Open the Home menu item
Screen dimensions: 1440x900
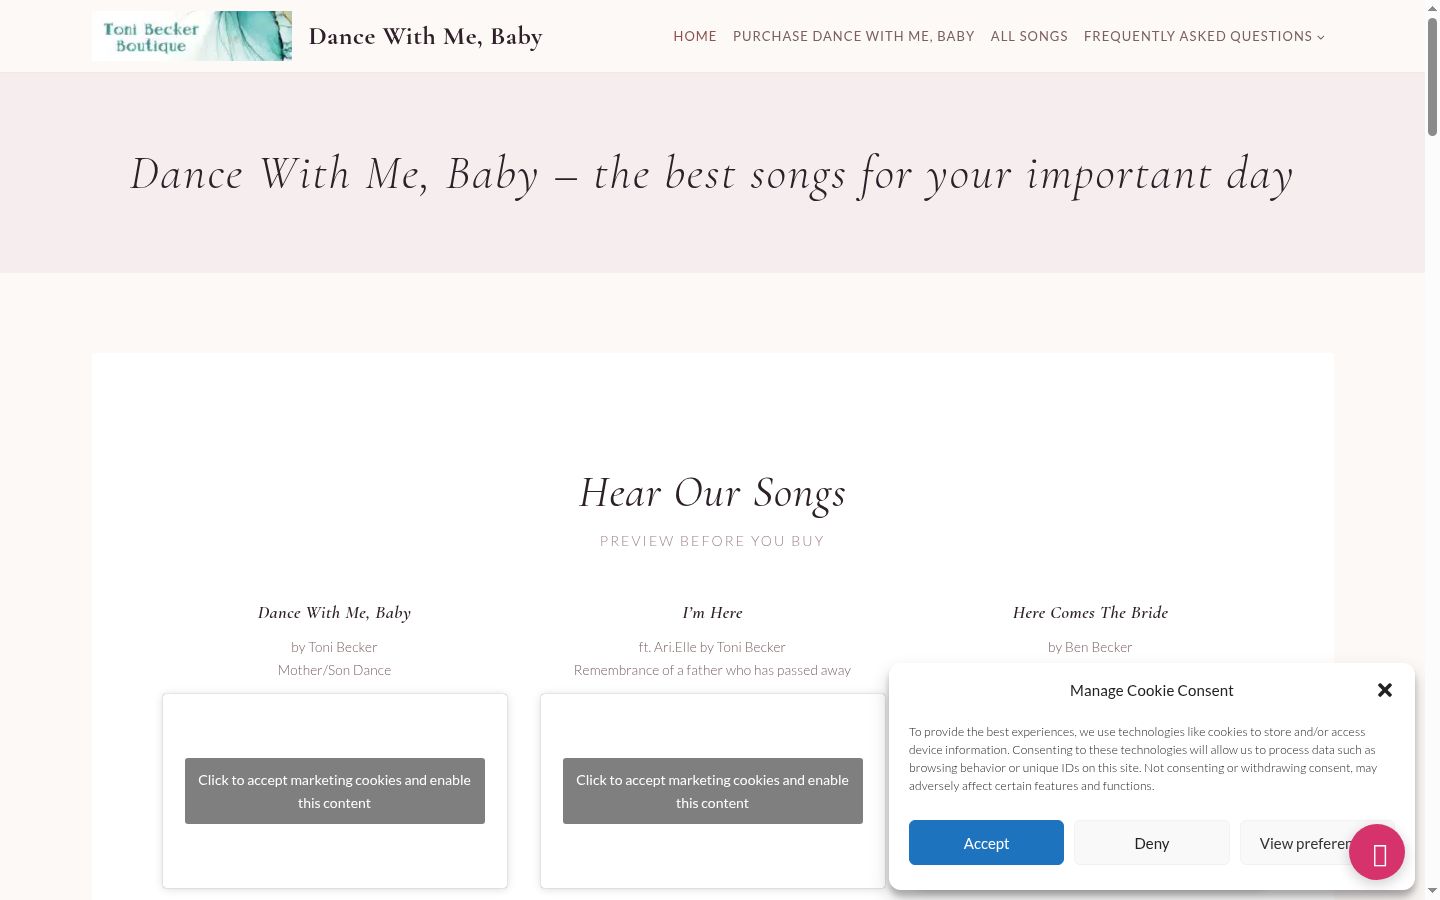695,36
